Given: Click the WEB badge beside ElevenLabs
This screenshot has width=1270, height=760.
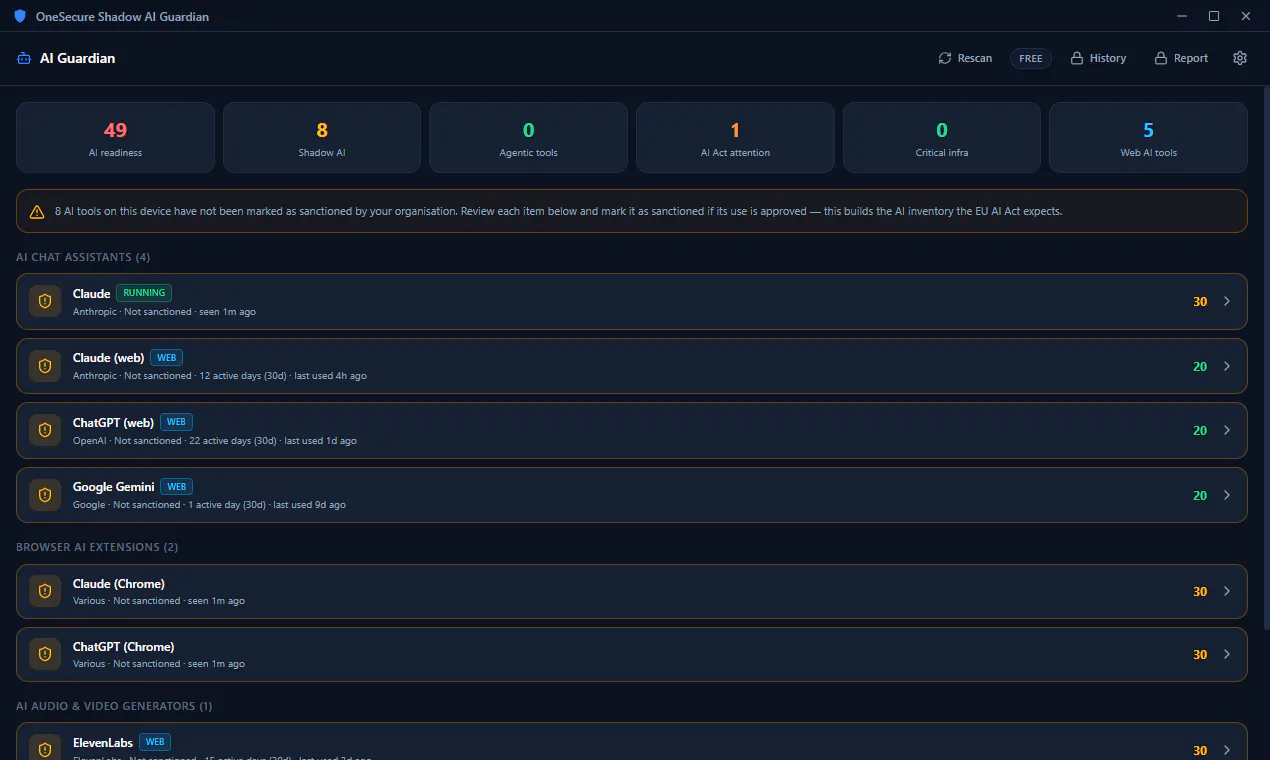Looking at the screenshot, I should click(x=155, y=742).
